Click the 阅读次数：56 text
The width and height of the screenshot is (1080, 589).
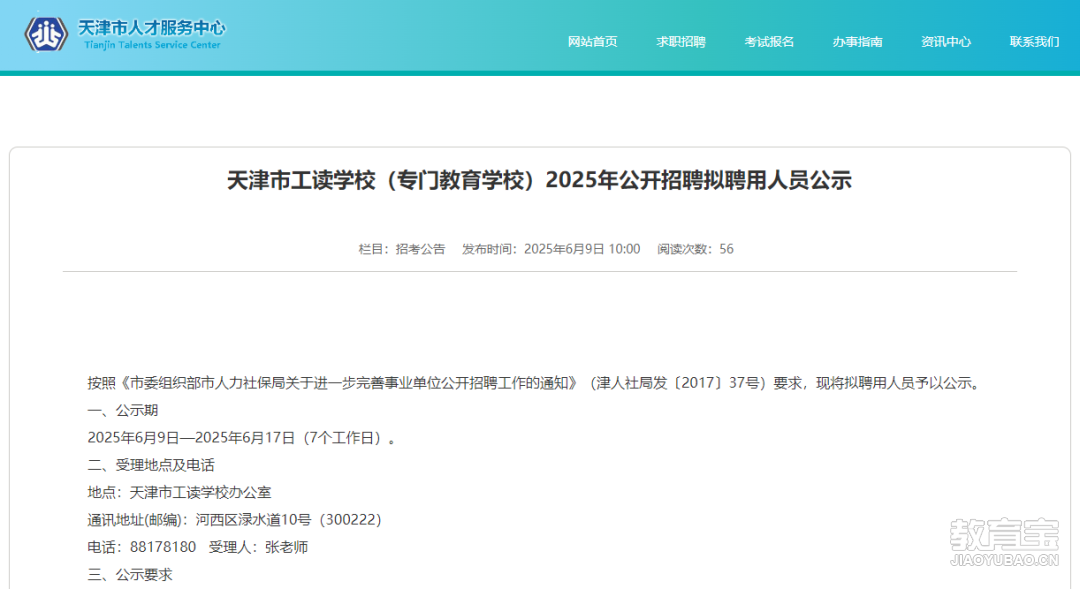[x=695, y=249]
